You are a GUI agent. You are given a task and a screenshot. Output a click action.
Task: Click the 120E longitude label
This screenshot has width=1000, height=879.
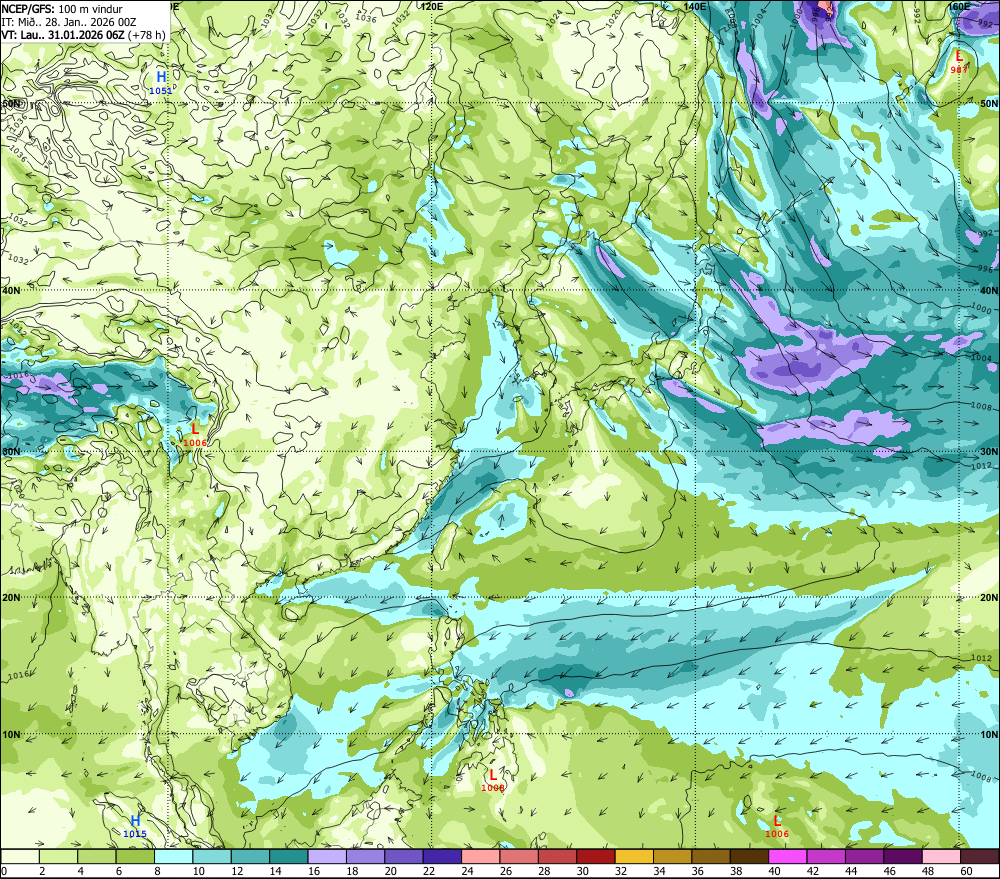pyautogui.click(x=432, y=6)
